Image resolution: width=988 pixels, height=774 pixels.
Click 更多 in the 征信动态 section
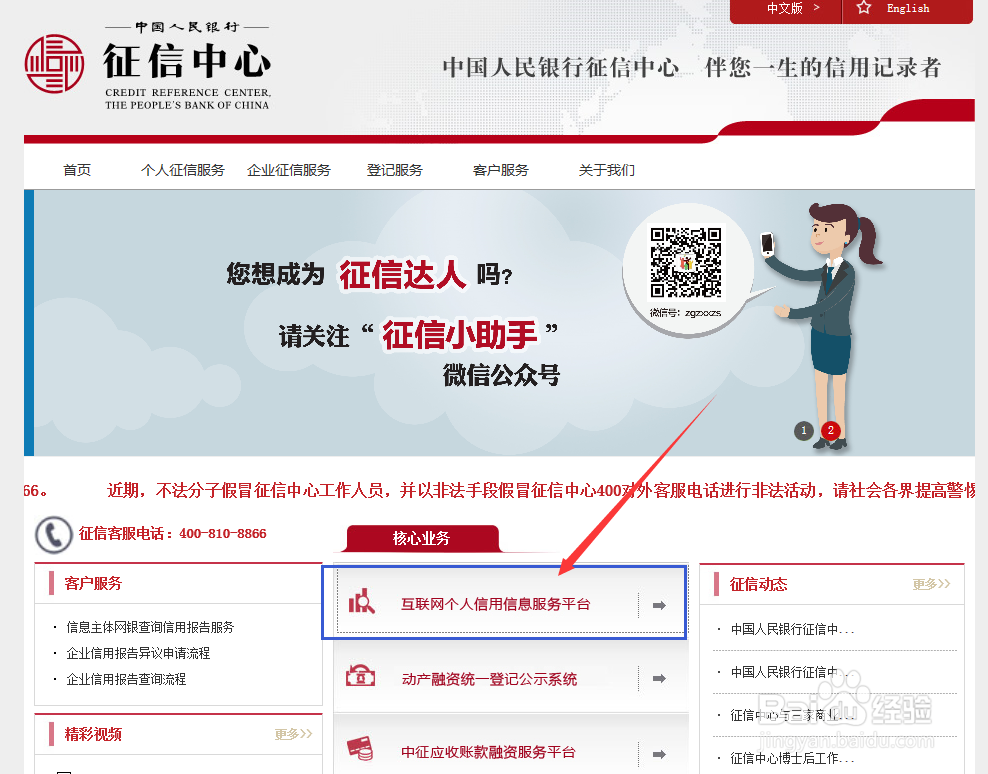click(931, 584)
